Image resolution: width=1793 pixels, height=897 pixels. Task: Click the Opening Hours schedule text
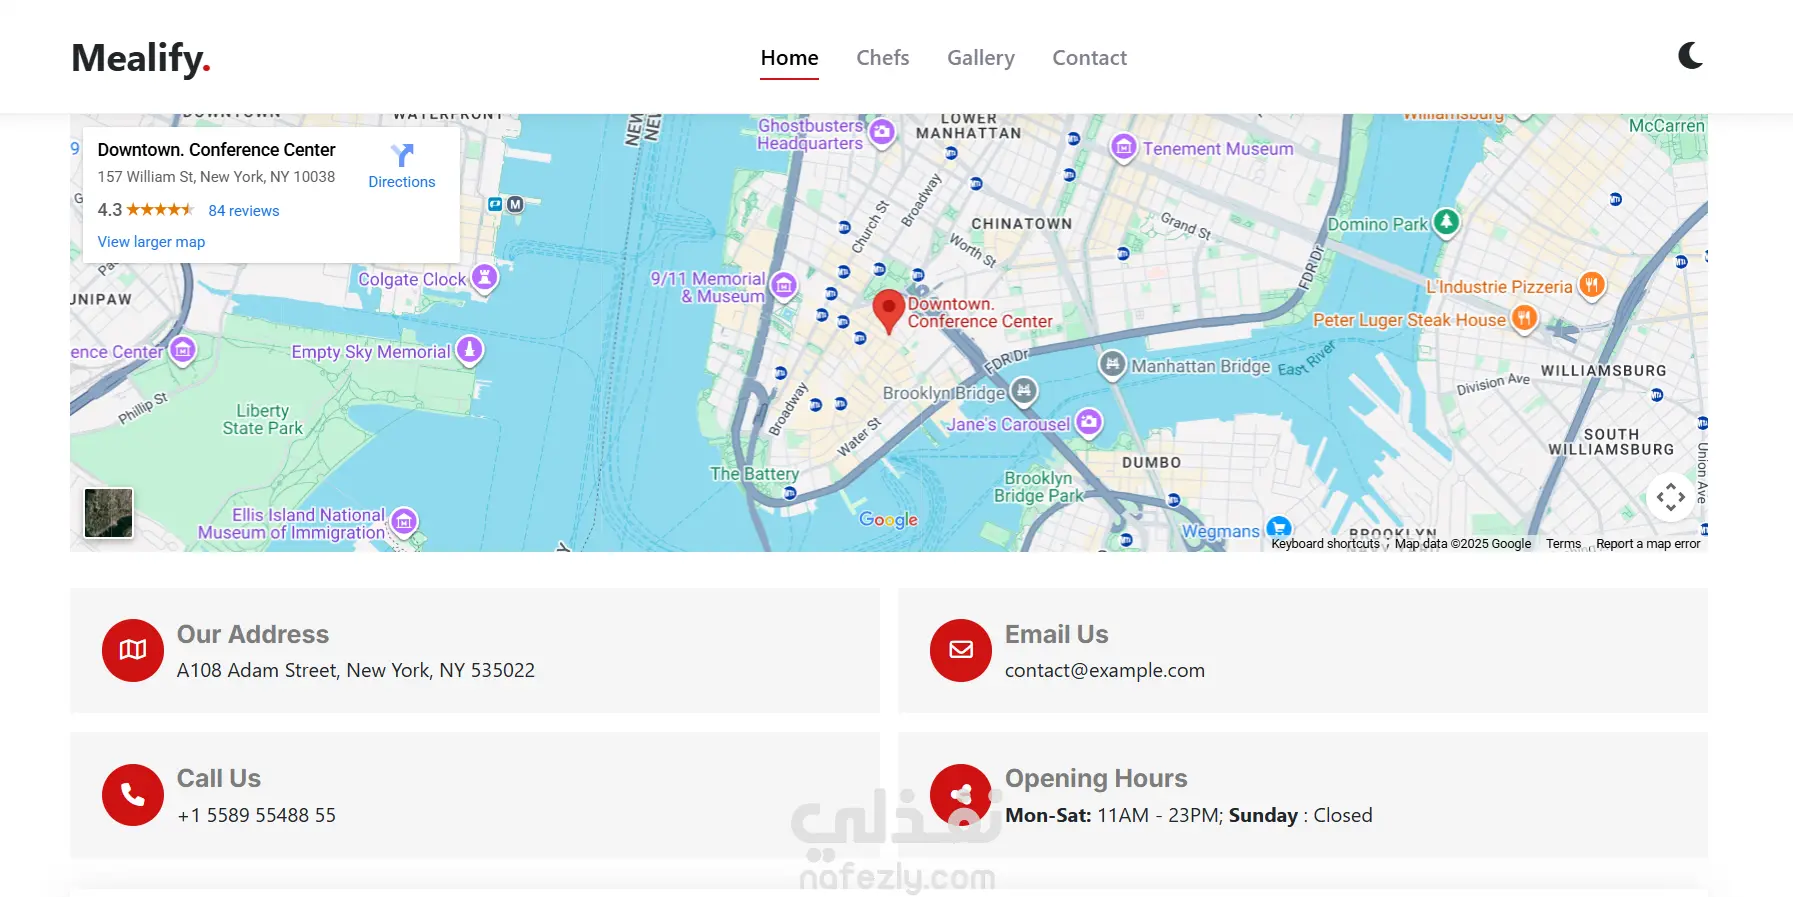coord(1189,816)
